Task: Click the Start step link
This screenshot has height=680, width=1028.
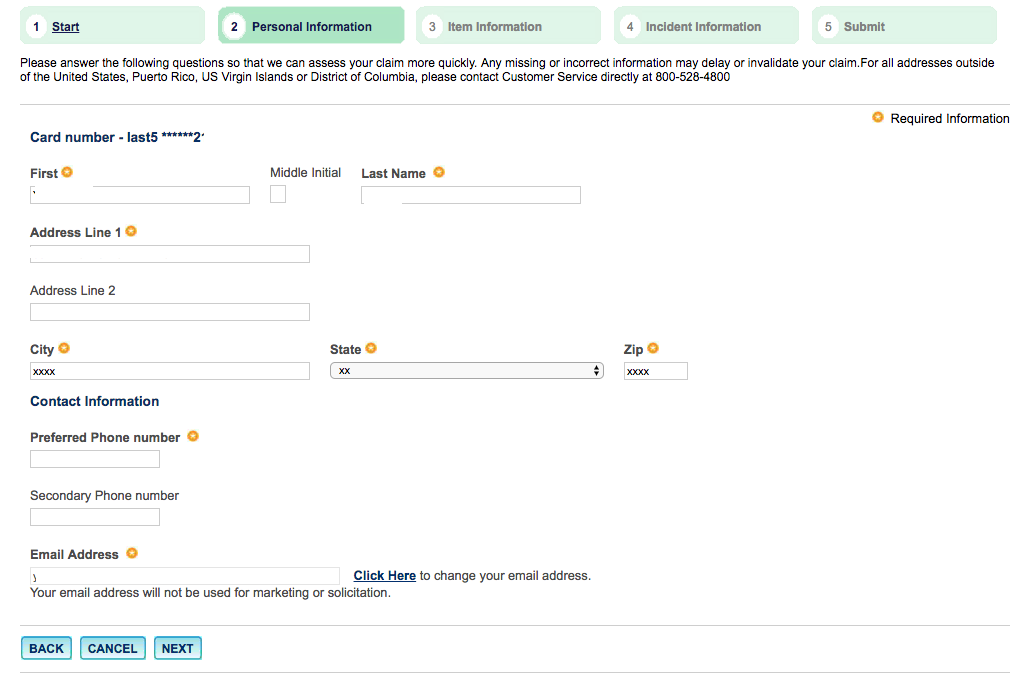Action: click(66, 27)
